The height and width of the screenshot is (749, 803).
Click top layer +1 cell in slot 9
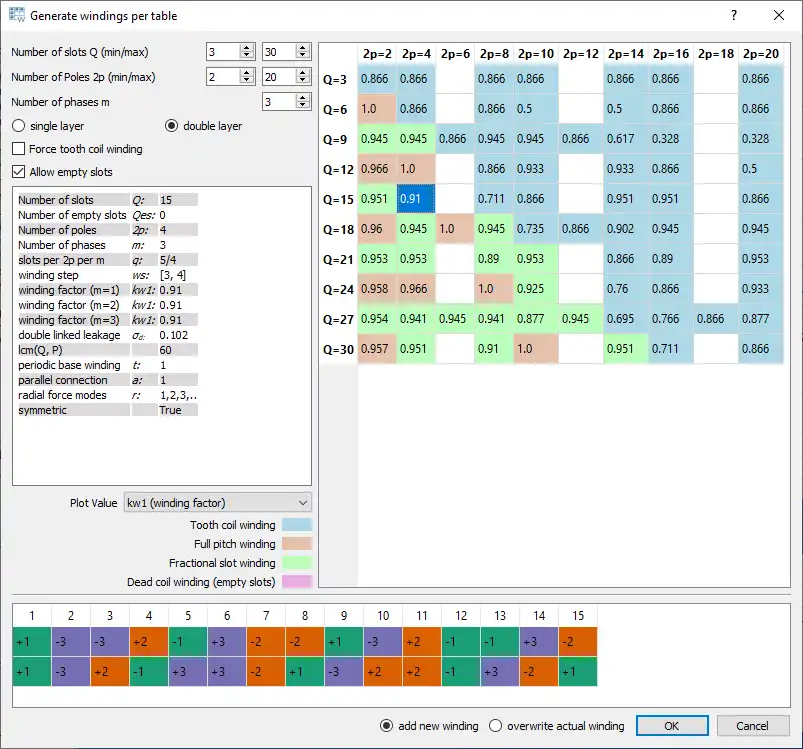click(344, 641)
